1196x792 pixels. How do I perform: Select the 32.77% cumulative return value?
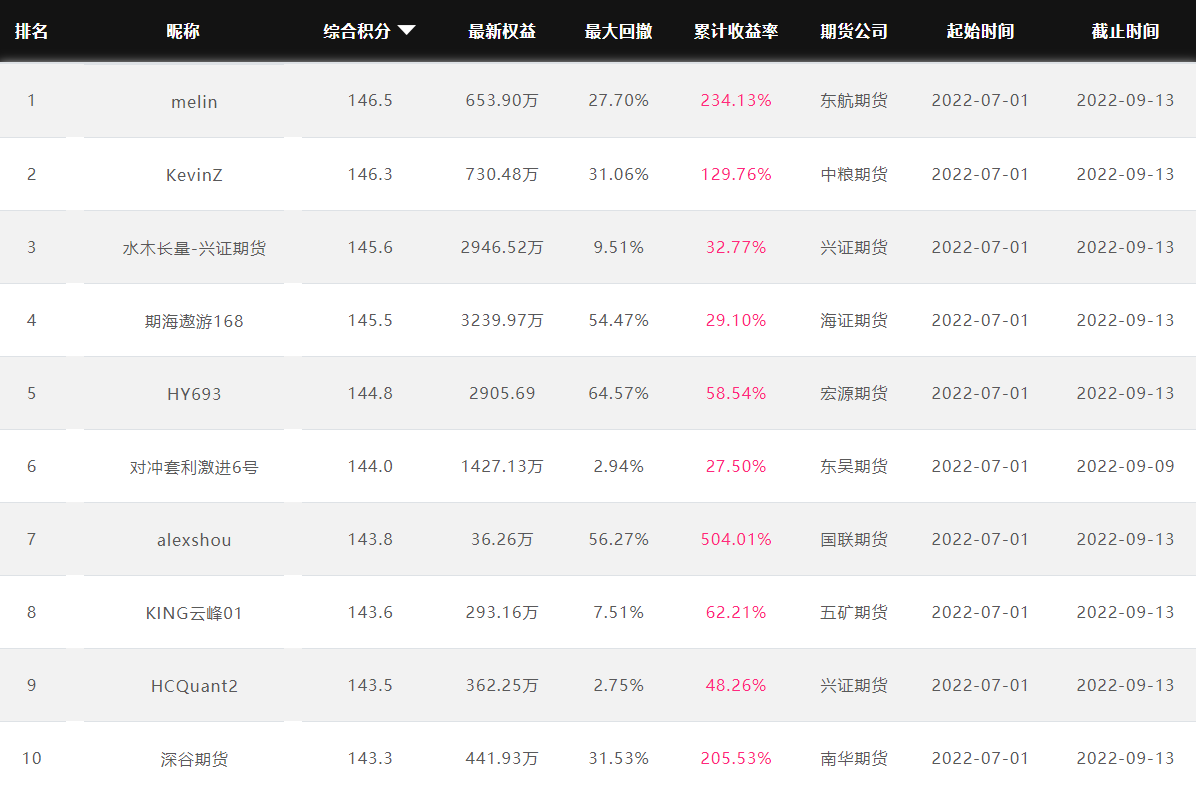(736, 247)
